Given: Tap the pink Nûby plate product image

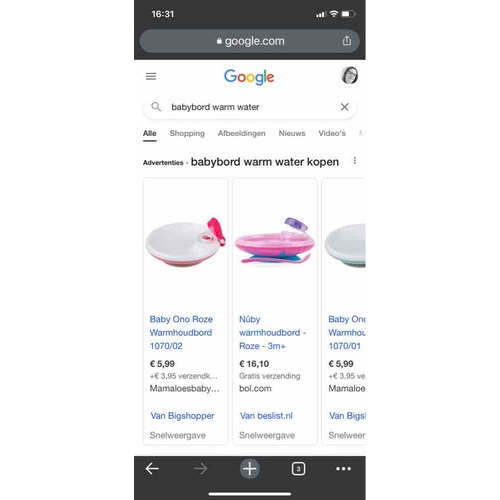Looking at the screenshot, I should click(x=275, y=241).
